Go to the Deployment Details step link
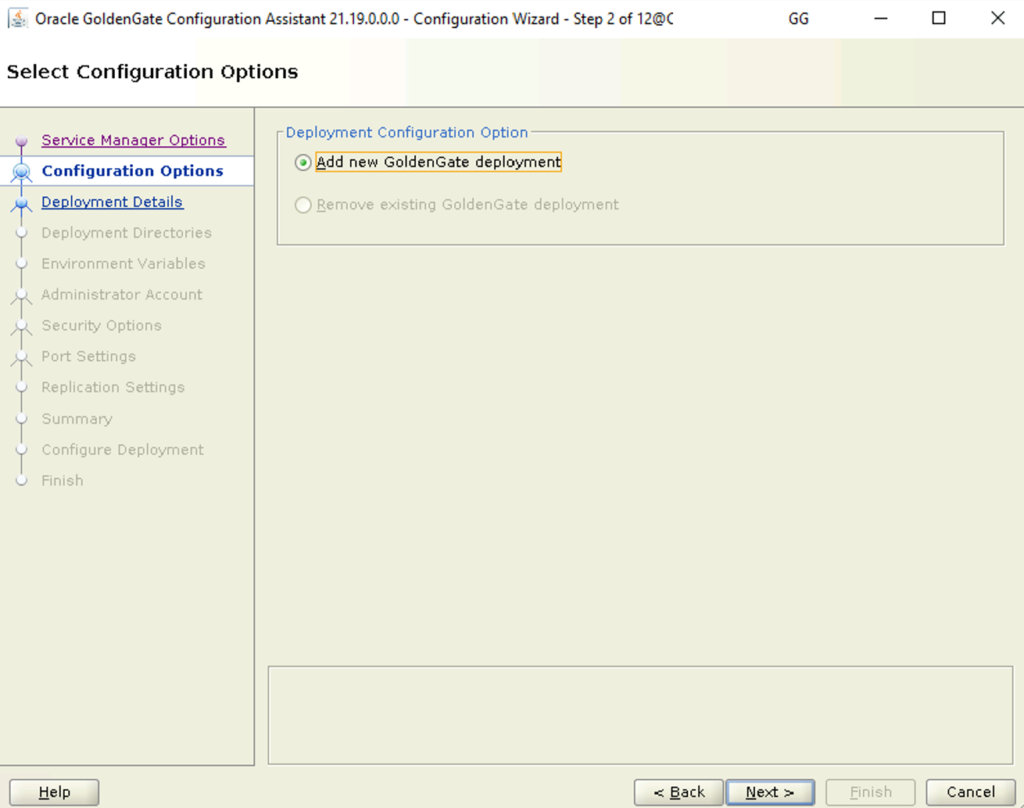Image resolution: width=1024 pixels, height=808 pixels. (112, 202)
